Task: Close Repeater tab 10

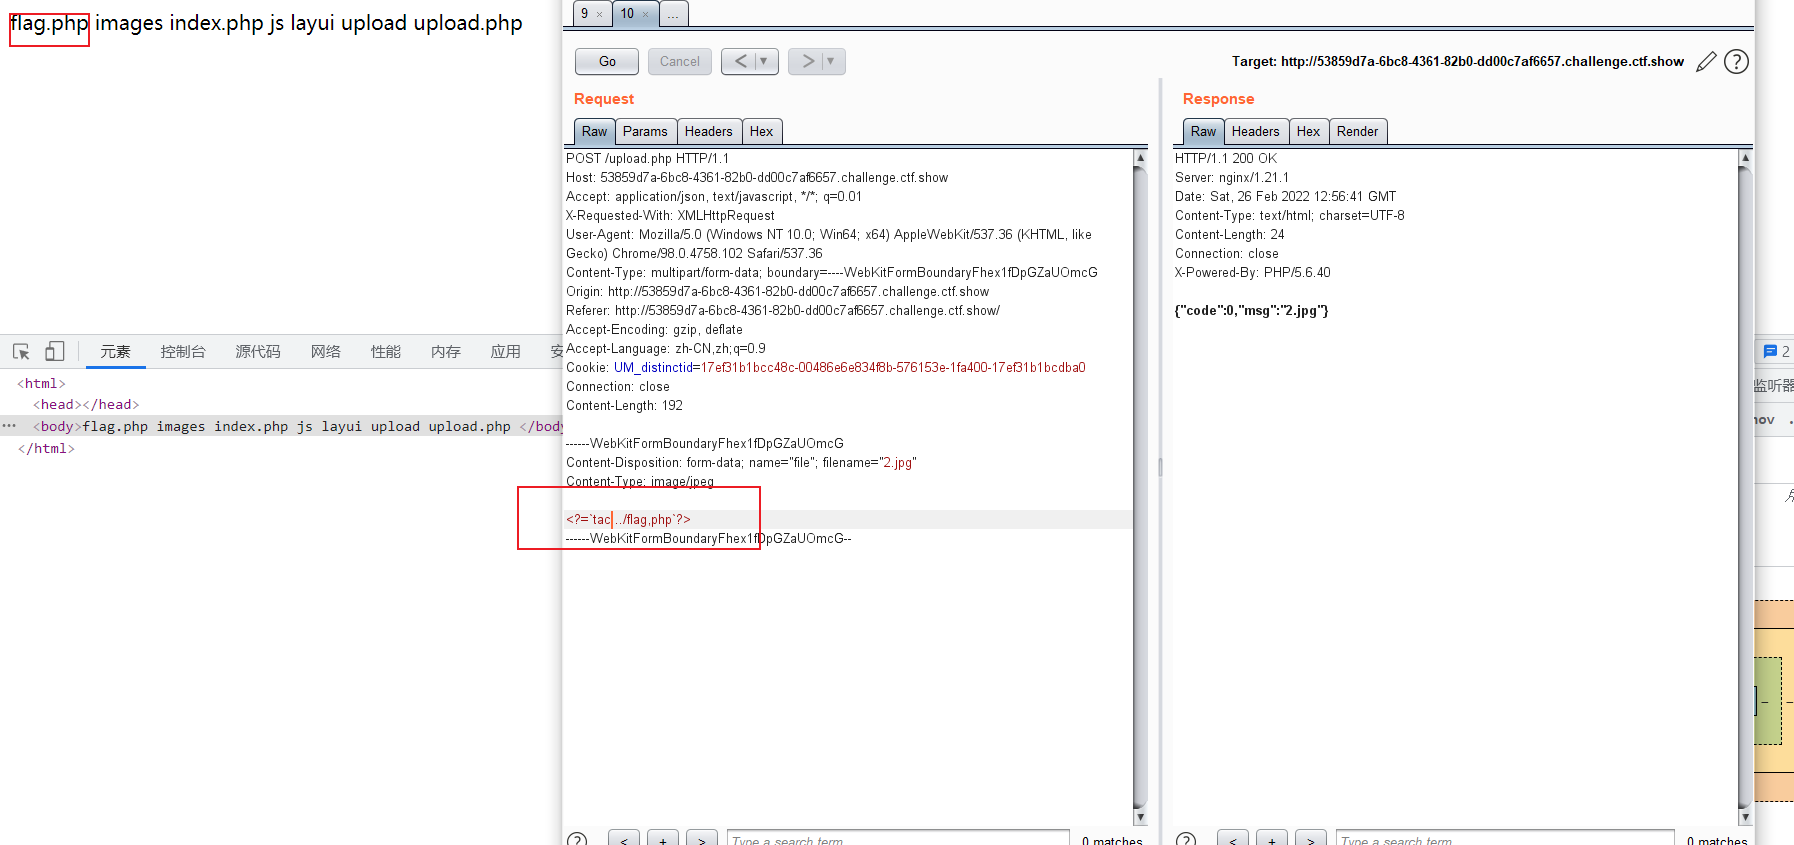Action: tap(646, 14)
